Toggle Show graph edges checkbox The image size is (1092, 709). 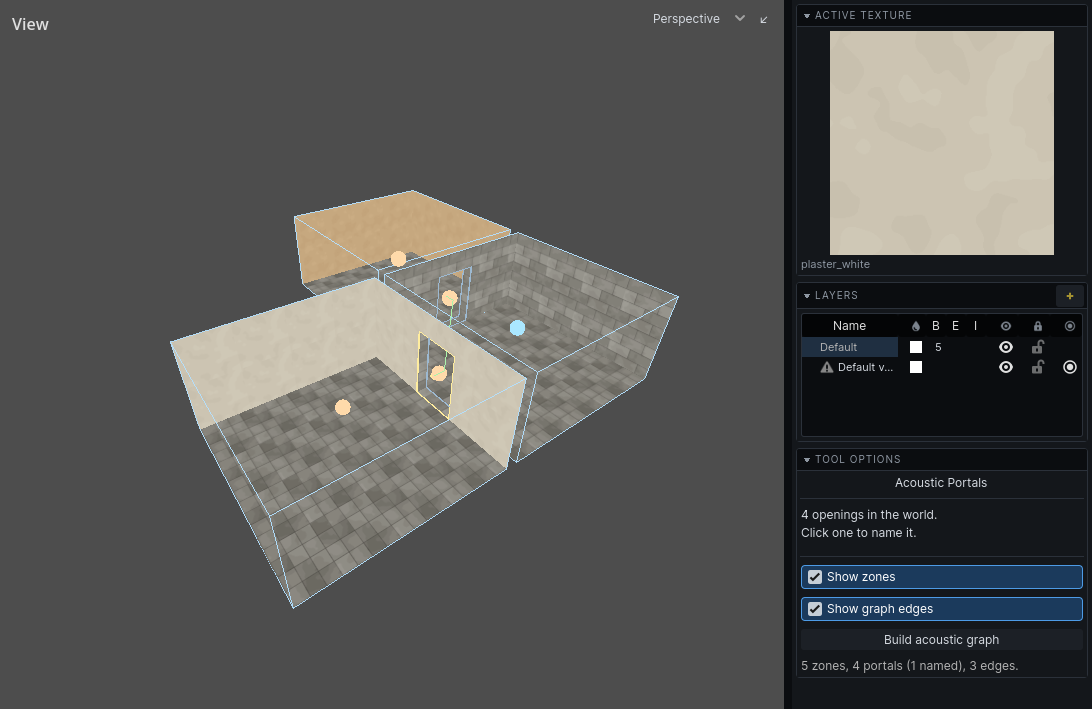[x=815, y=609]
